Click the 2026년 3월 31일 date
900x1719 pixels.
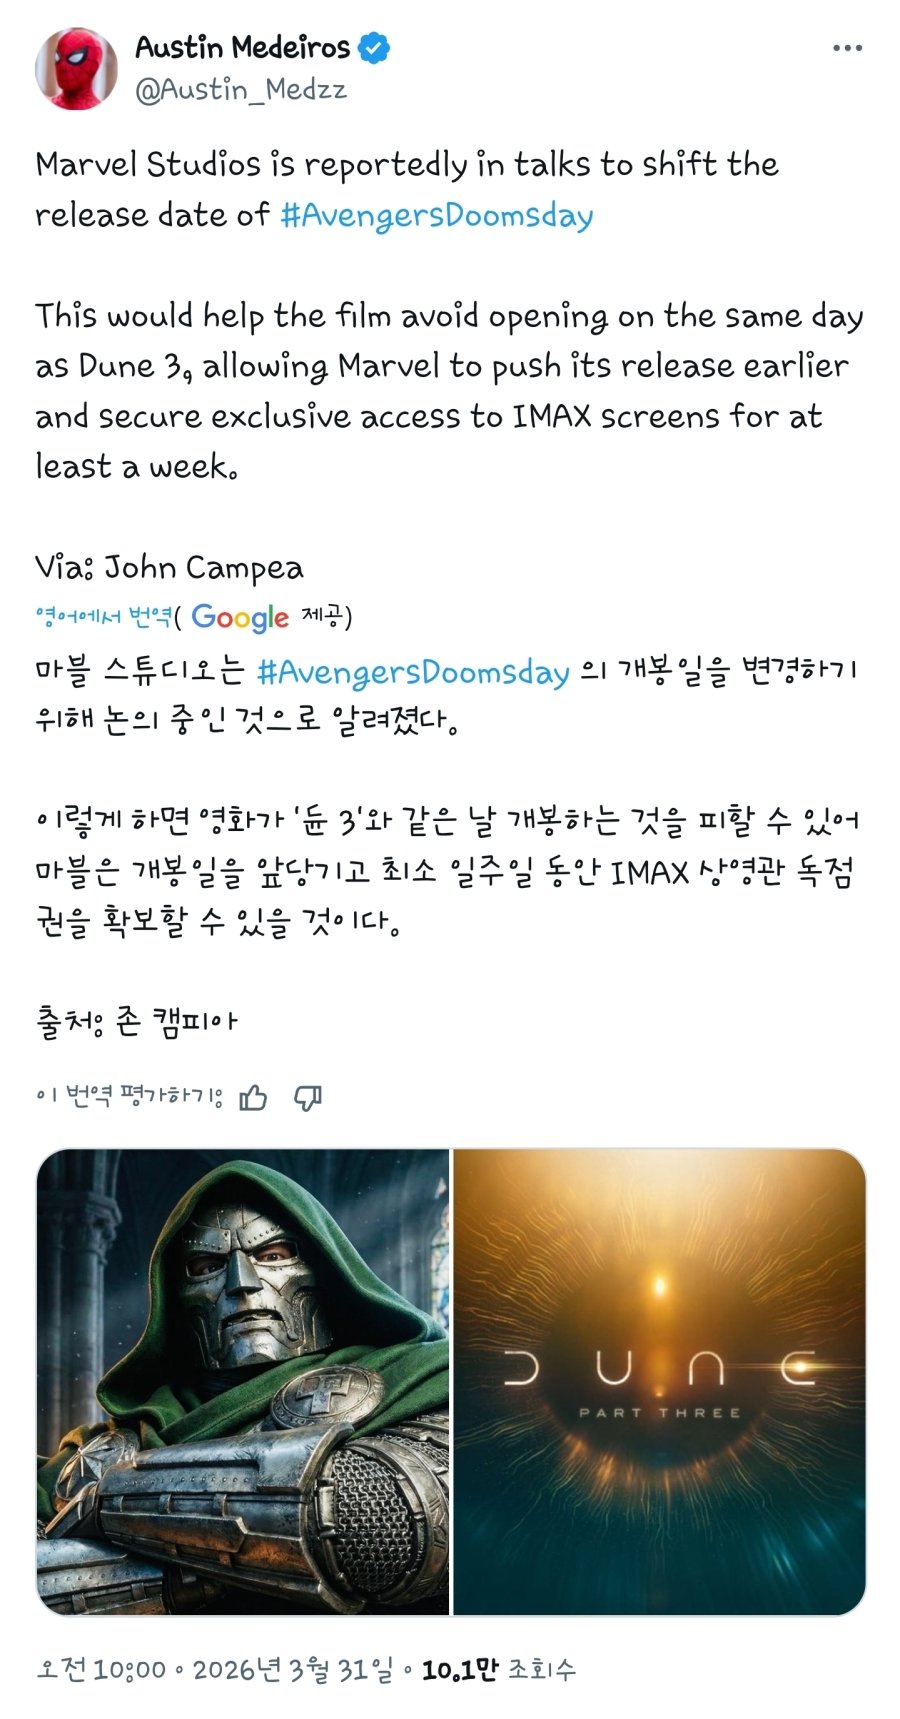click(292, 1669)
